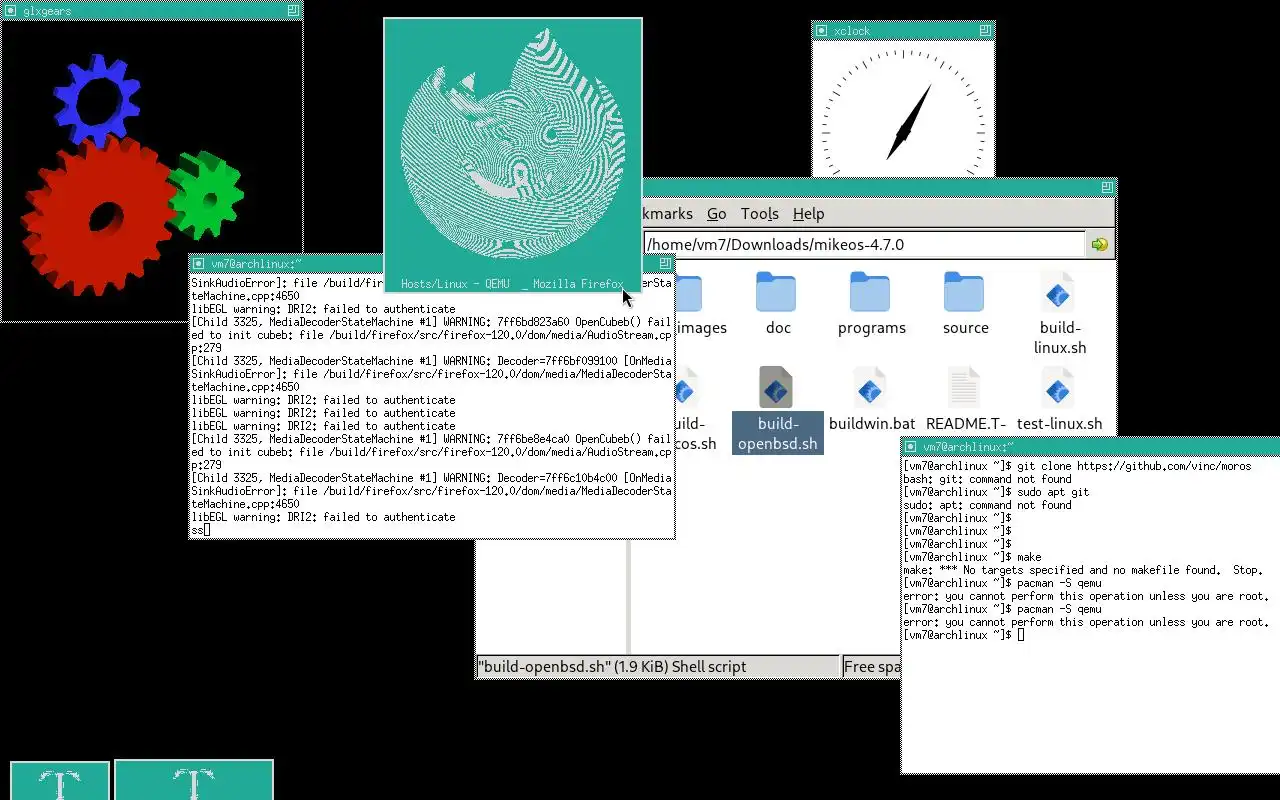Click the iconify button of the terminal showing pacman errors

[911, 447]
